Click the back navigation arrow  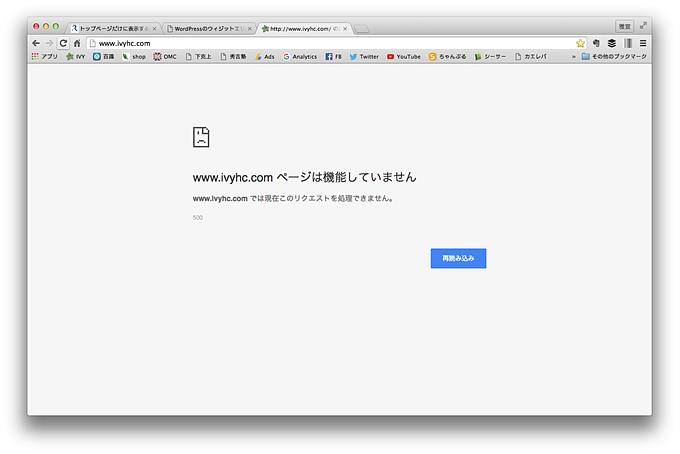point(36,43)
